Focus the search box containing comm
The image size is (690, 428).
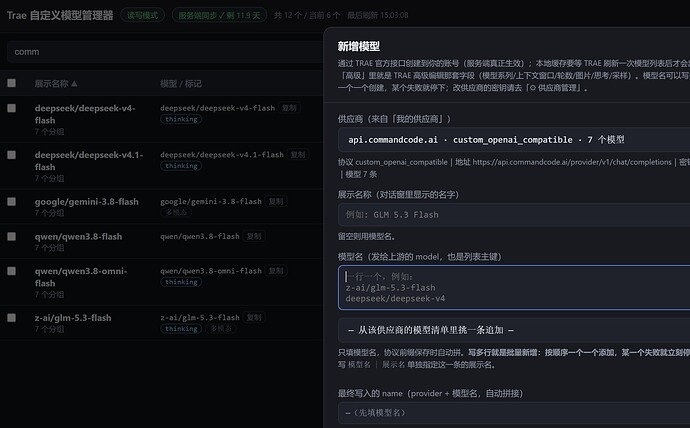pos(165,52)
